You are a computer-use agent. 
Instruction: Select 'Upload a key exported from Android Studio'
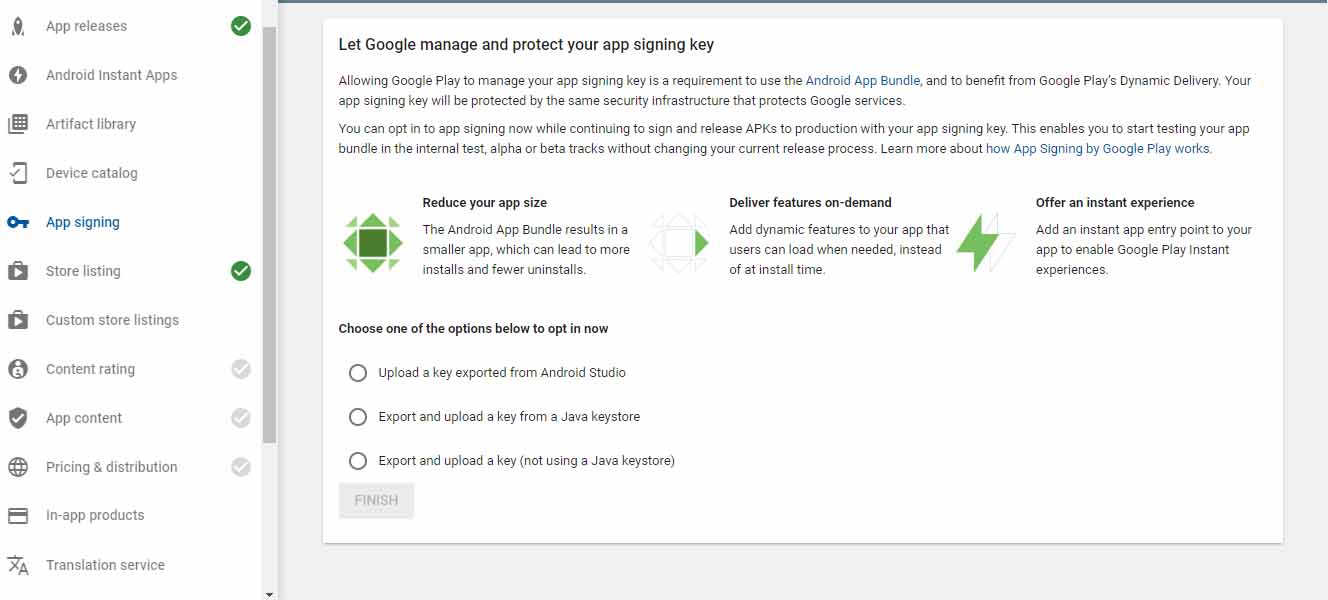pos(358,373)
